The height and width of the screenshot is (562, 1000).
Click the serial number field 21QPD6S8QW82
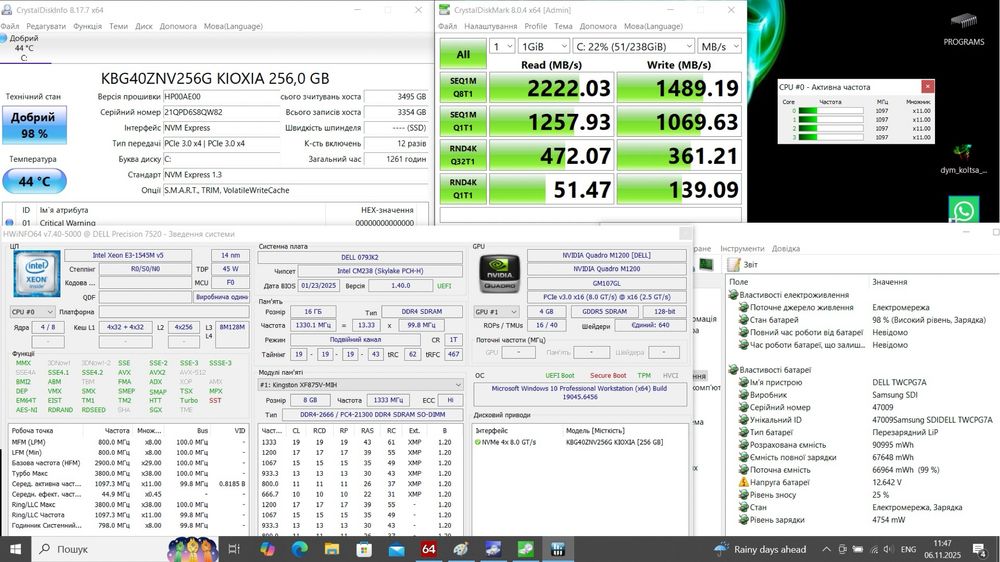point(221,112)
